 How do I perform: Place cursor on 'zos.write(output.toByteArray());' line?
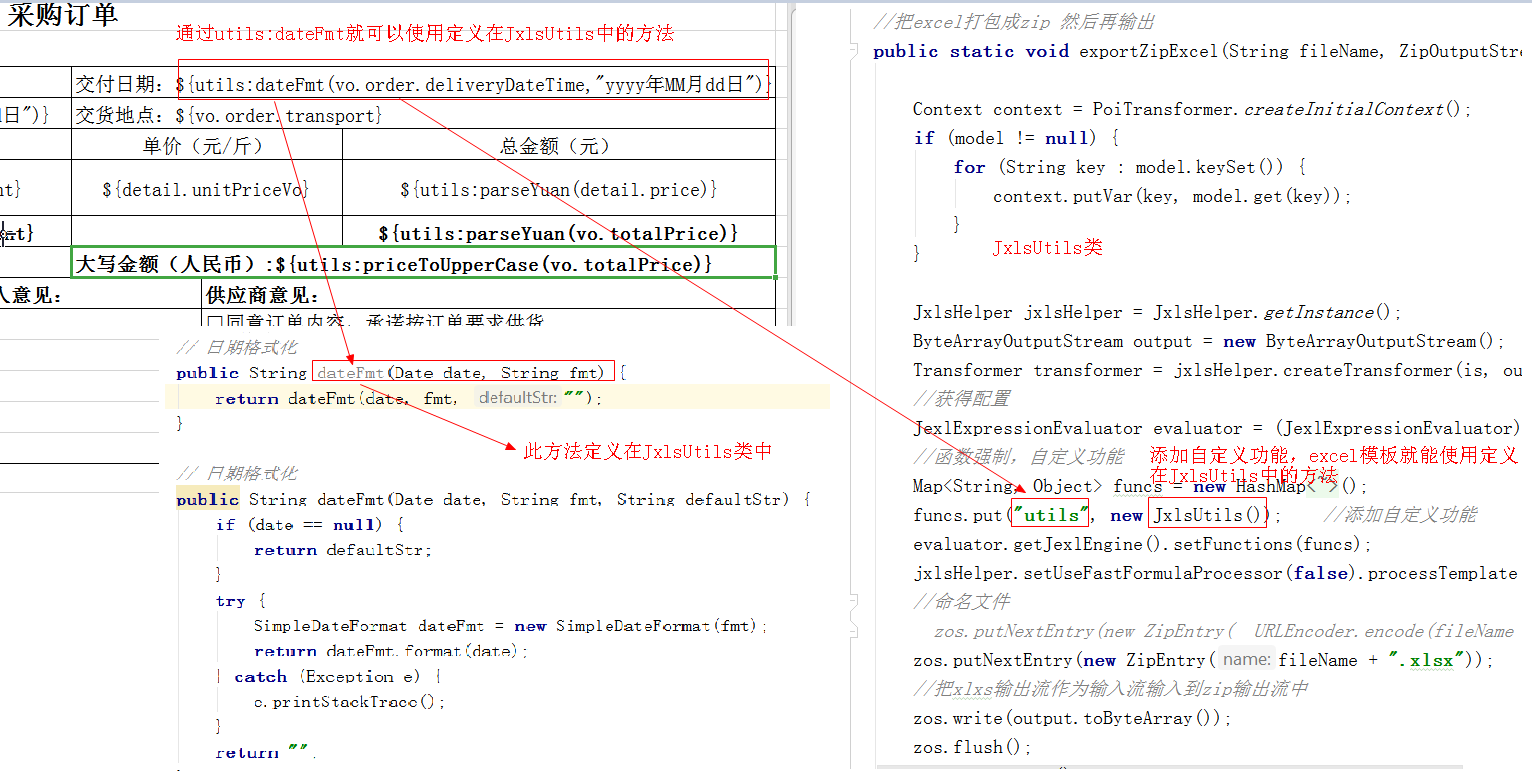1072,718
